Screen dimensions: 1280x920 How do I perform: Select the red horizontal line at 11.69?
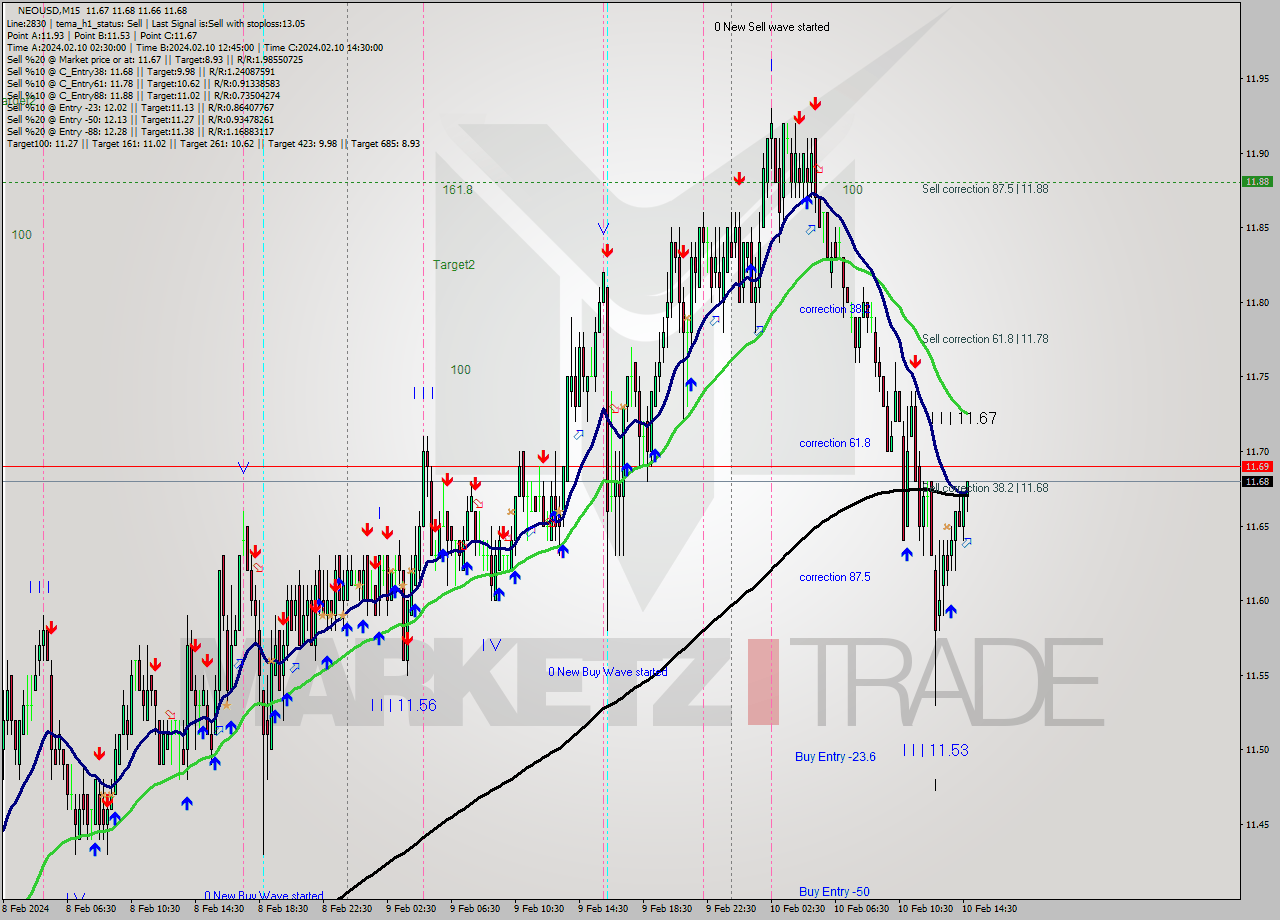click(x=620, y=467)
